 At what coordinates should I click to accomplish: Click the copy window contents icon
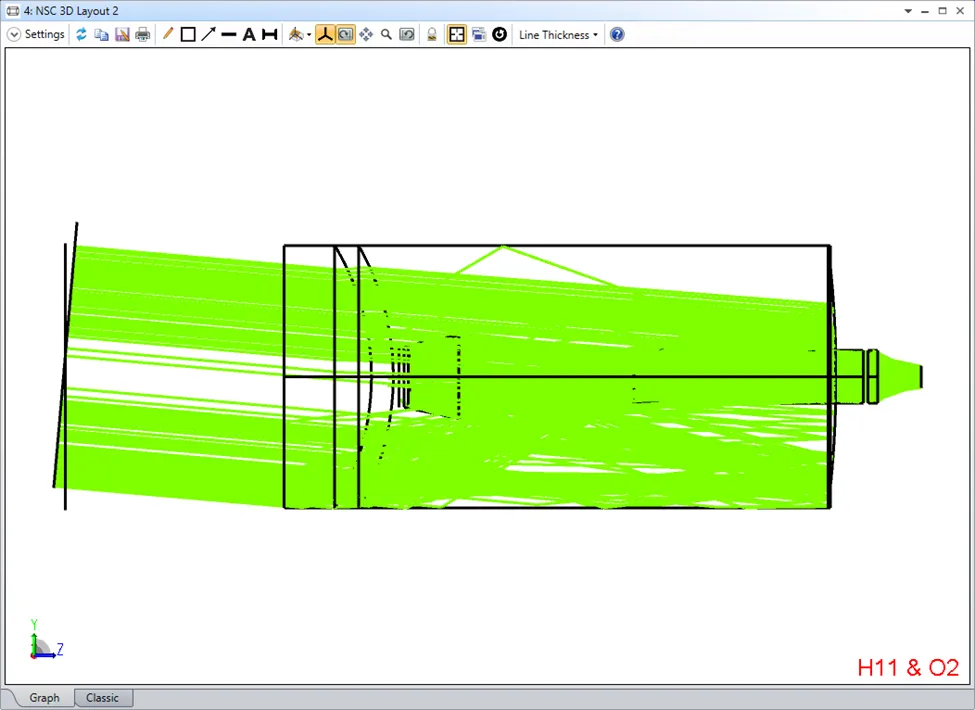pos(101,34)
